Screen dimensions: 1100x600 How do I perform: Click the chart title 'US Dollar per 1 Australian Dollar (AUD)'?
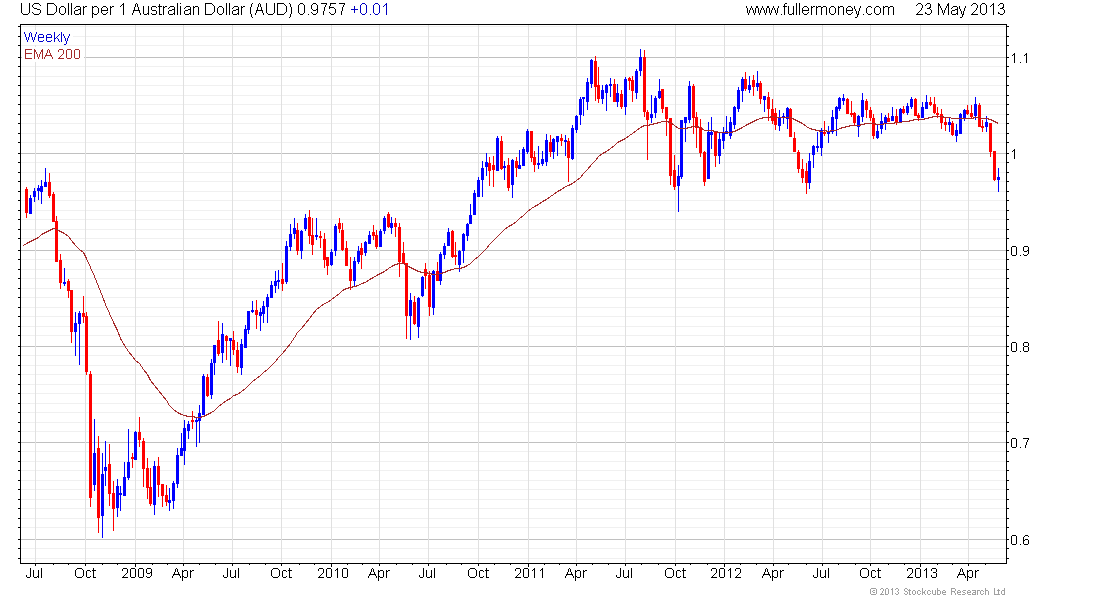pyautogui.click(x=156, y=10)
